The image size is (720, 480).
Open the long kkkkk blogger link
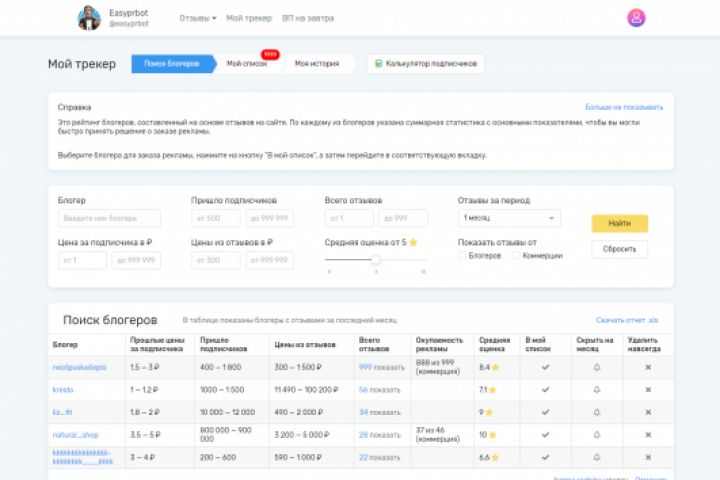[x=83, y=457]
